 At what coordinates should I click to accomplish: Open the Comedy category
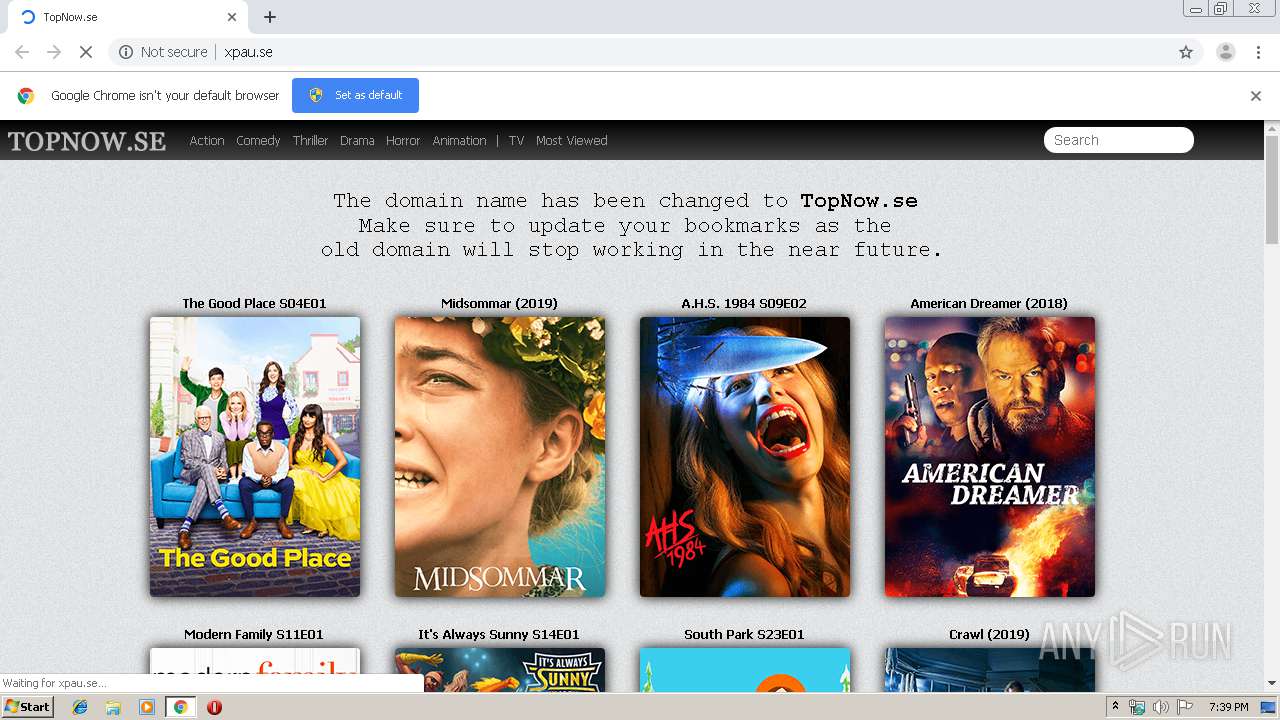[258, 141]
